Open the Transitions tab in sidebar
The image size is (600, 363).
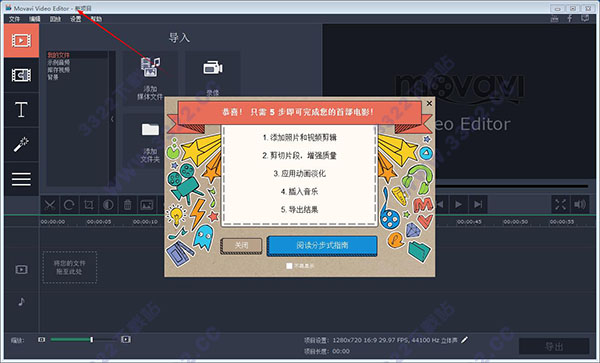(x=21, y=75)
